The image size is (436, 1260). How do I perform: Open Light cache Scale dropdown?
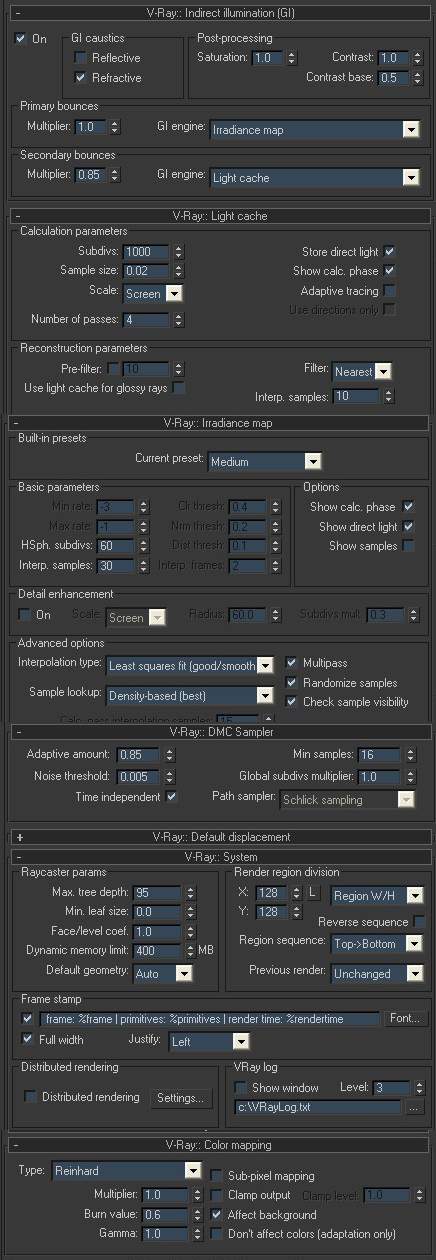point(153,294)
